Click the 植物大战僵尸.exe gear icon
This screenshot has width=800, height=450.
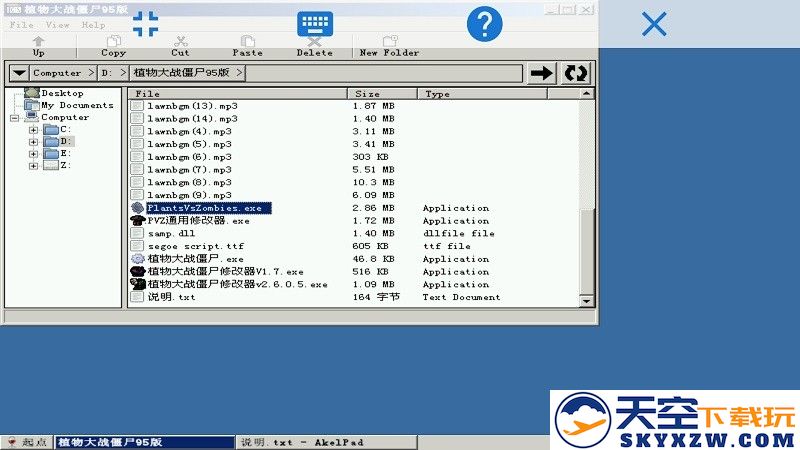click(x=137, y=259)
